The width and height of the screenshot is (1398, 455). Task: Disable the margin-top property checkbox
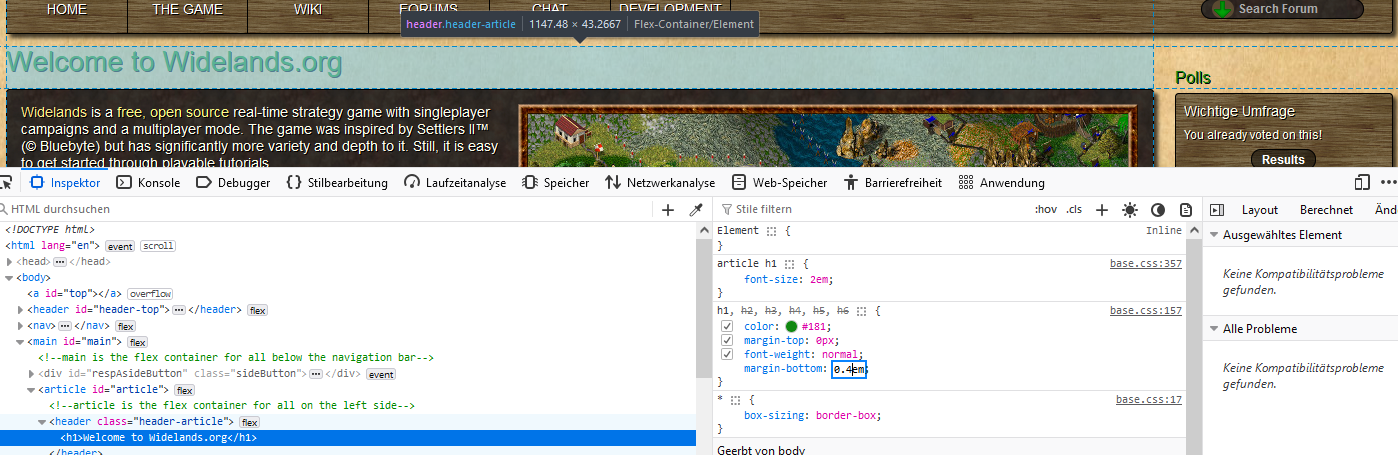pos(727,340)
